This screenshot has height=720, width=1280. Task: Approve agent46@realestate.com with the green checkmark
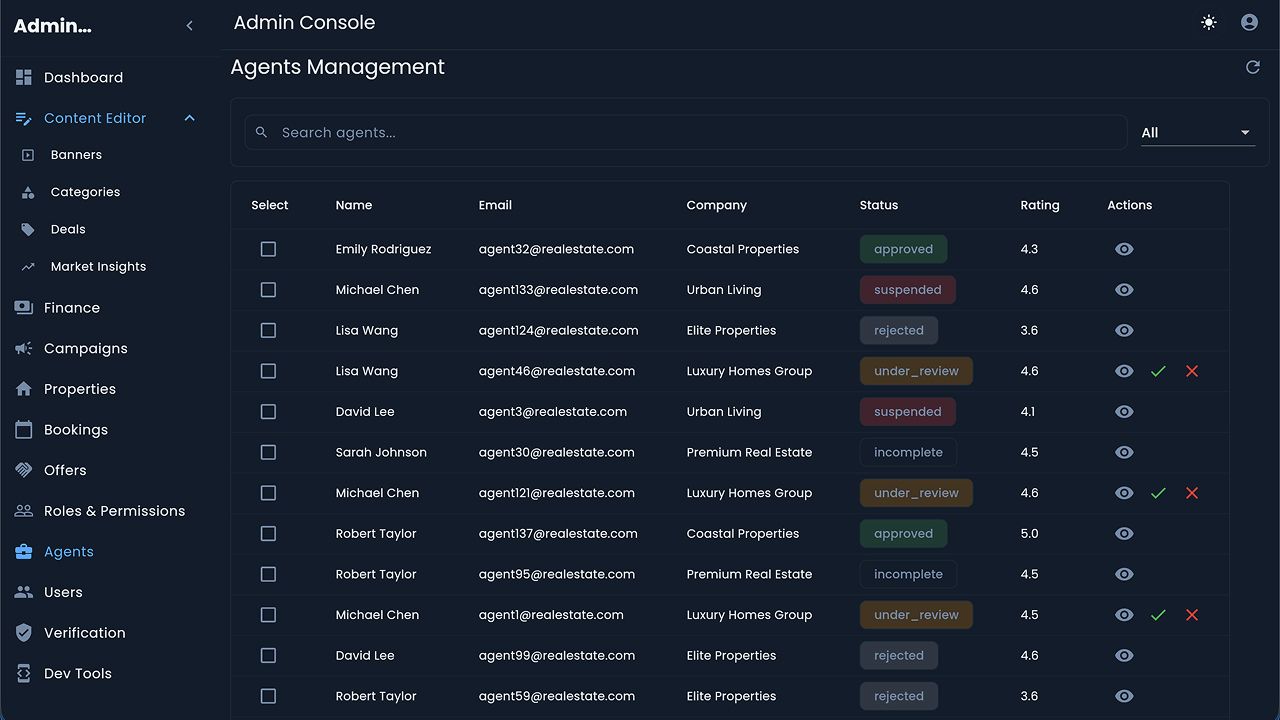coord(1158,371)
